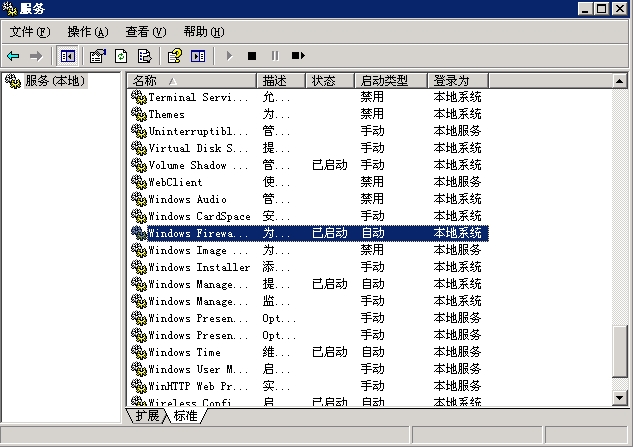Click 本地服务 in Uninterruptibl... row
The height and width of the screenshot is (447, 633).
457,131
